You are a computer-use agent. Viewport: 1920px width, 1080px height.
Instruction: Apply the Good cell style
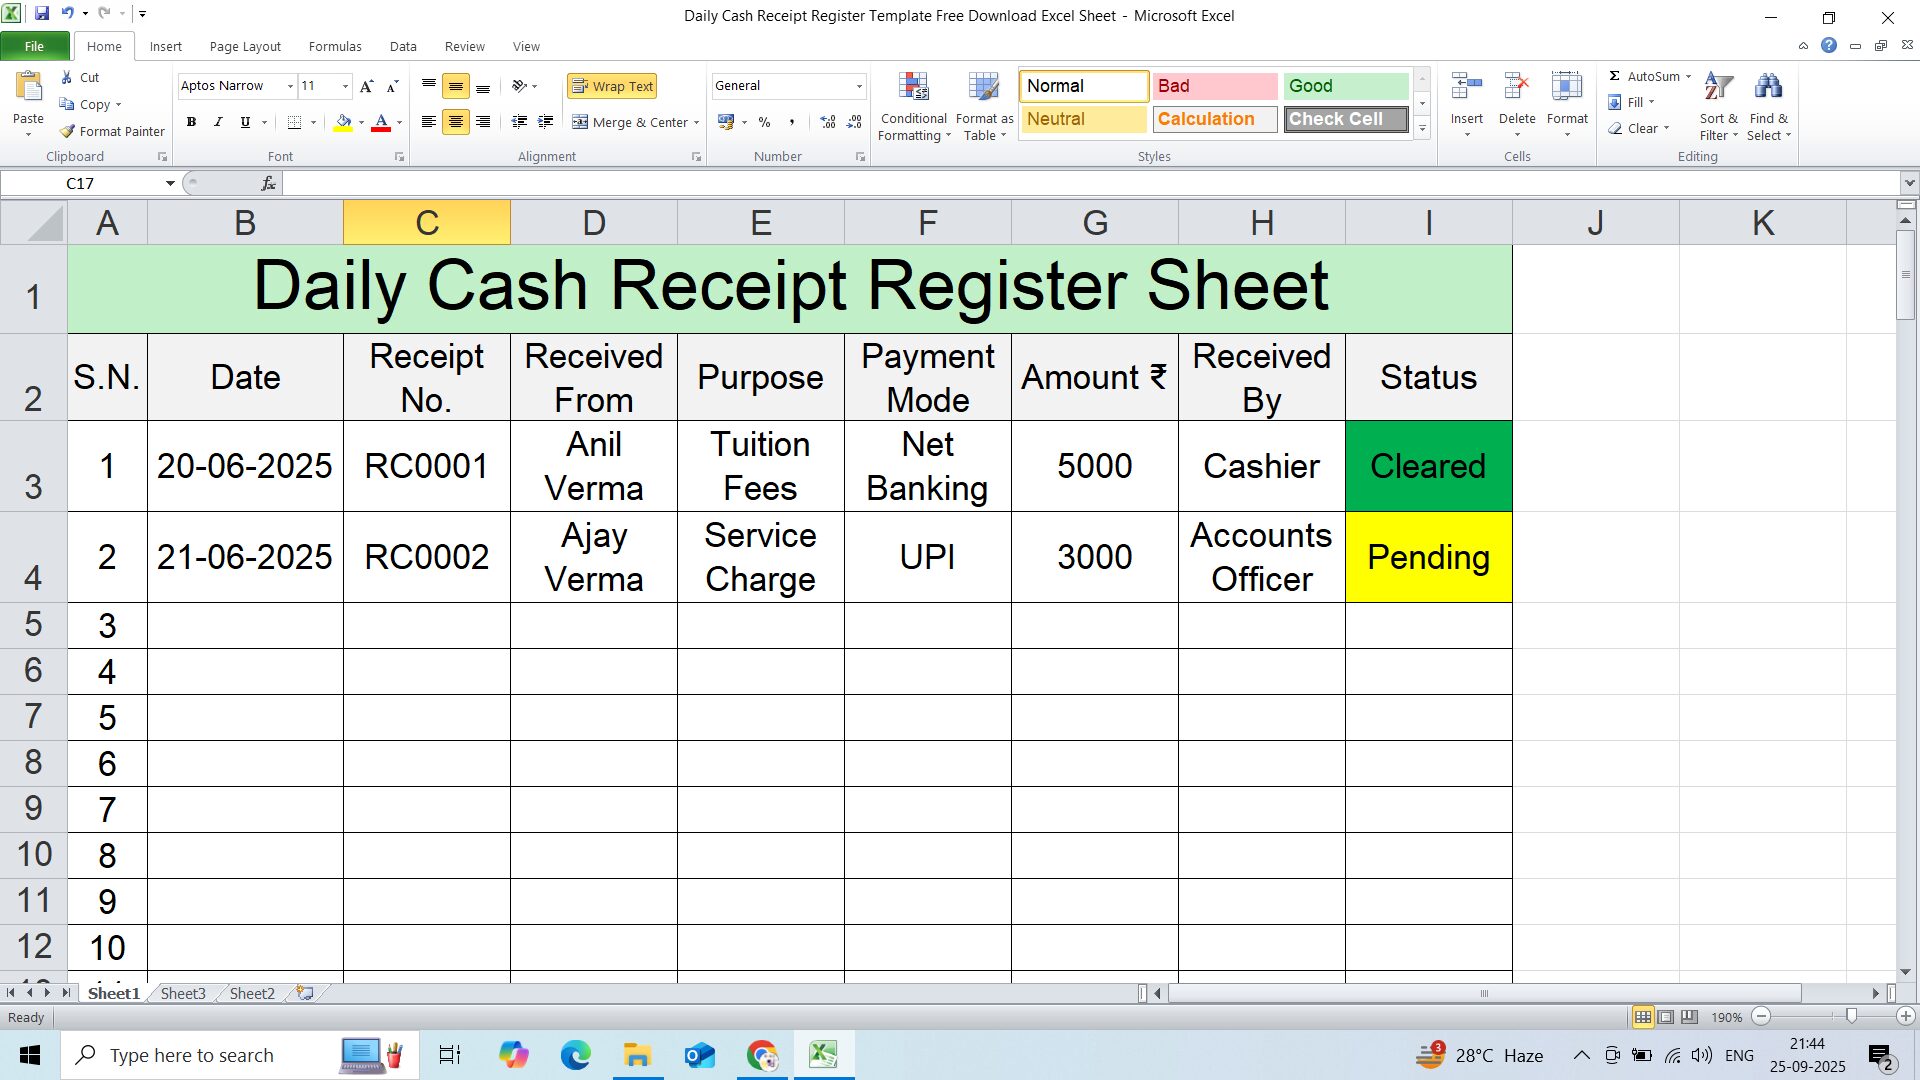[x=1345, y=86]
